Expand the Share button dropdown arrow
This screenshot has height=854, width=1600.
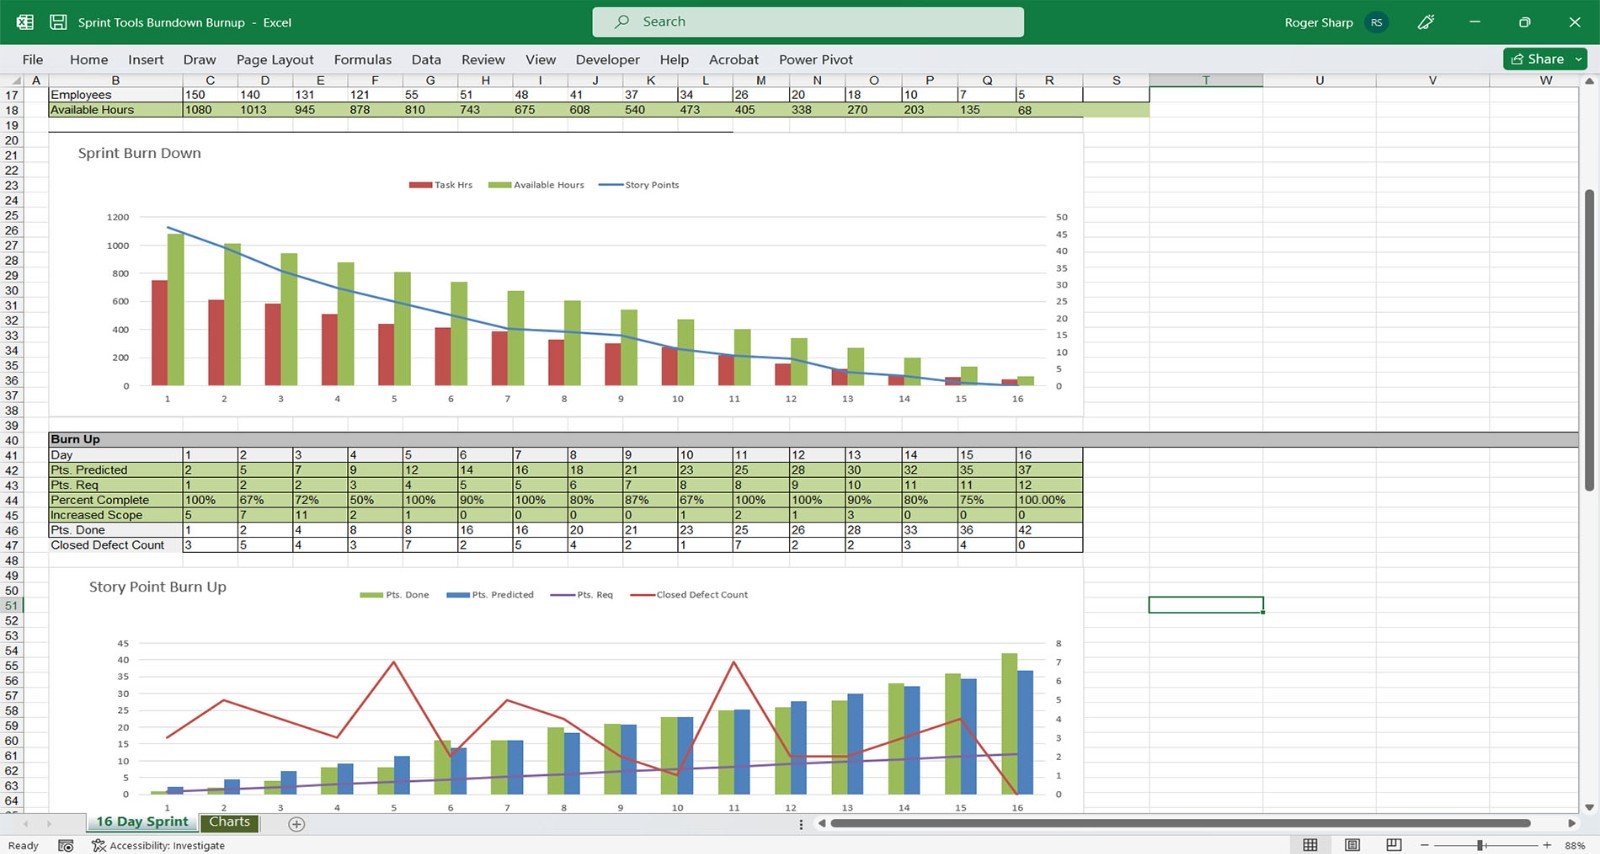click(1579, 59)
